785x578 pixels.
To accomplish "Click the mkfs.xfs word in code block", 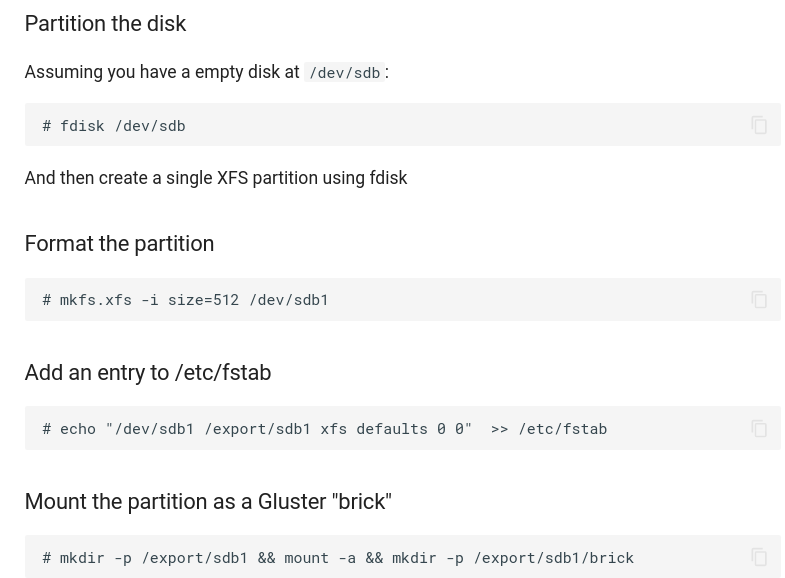I will 95,300.
